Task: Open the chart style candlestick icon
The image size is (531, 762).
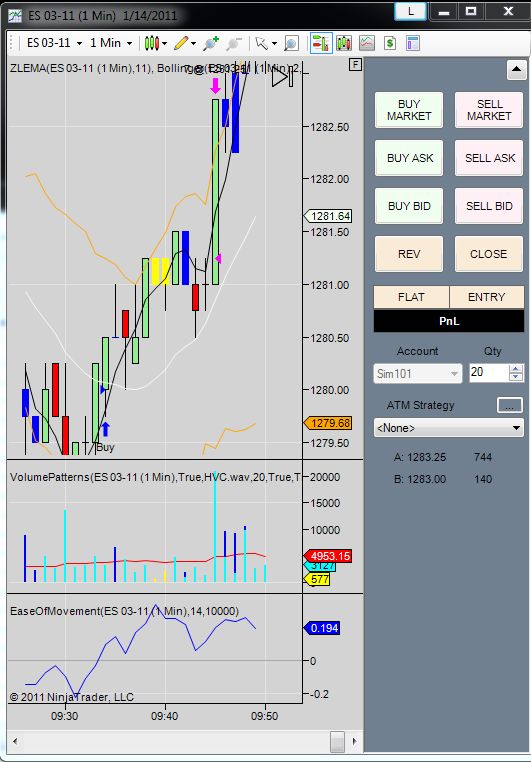Action: pyautogui.click(x=151, y=43)
